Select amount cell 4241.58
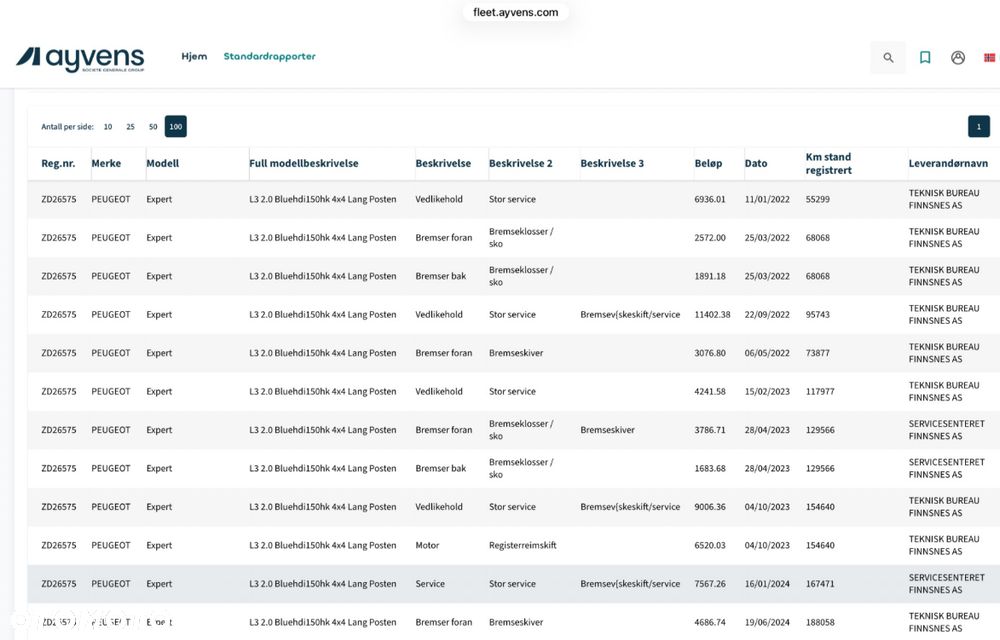 710,391
